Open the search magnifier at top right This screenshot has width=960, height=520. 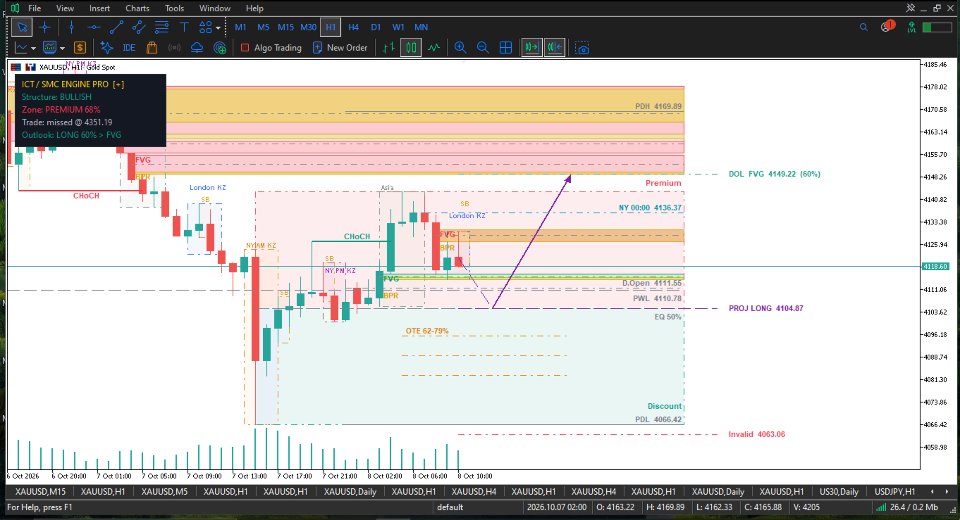863,27
